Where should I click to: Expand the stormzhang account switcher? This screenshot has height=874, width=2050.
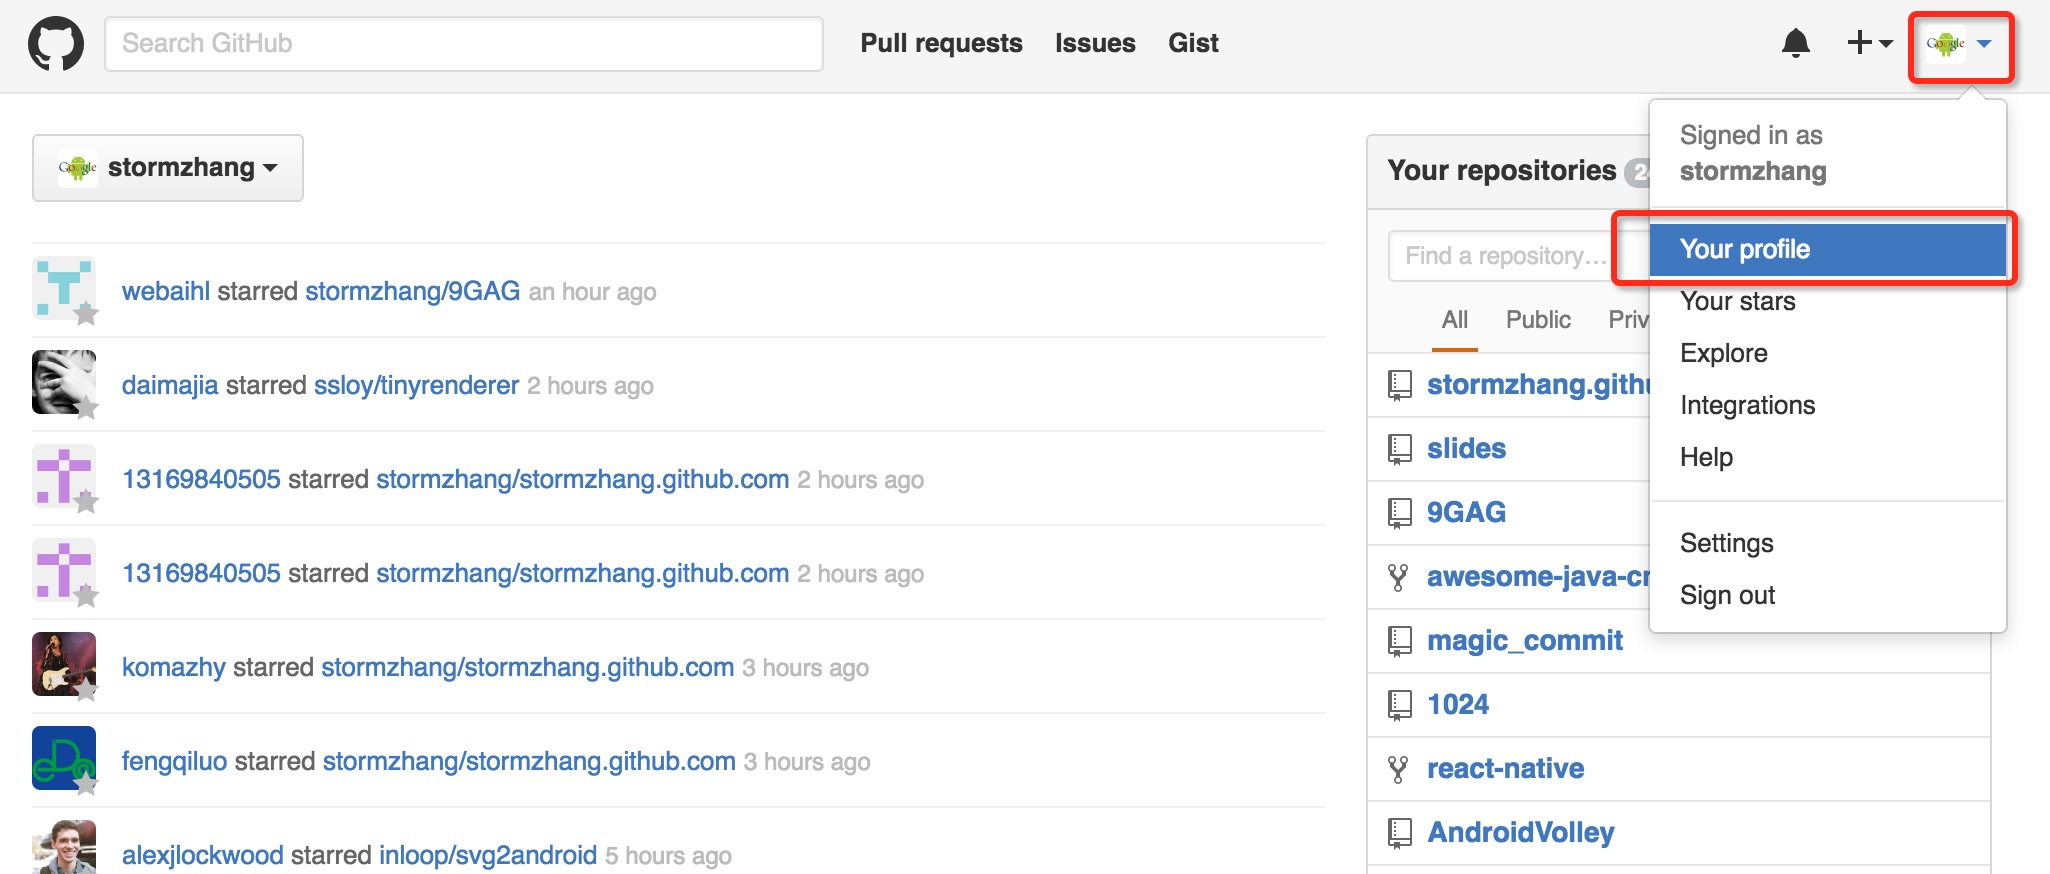tap(168, 168)
